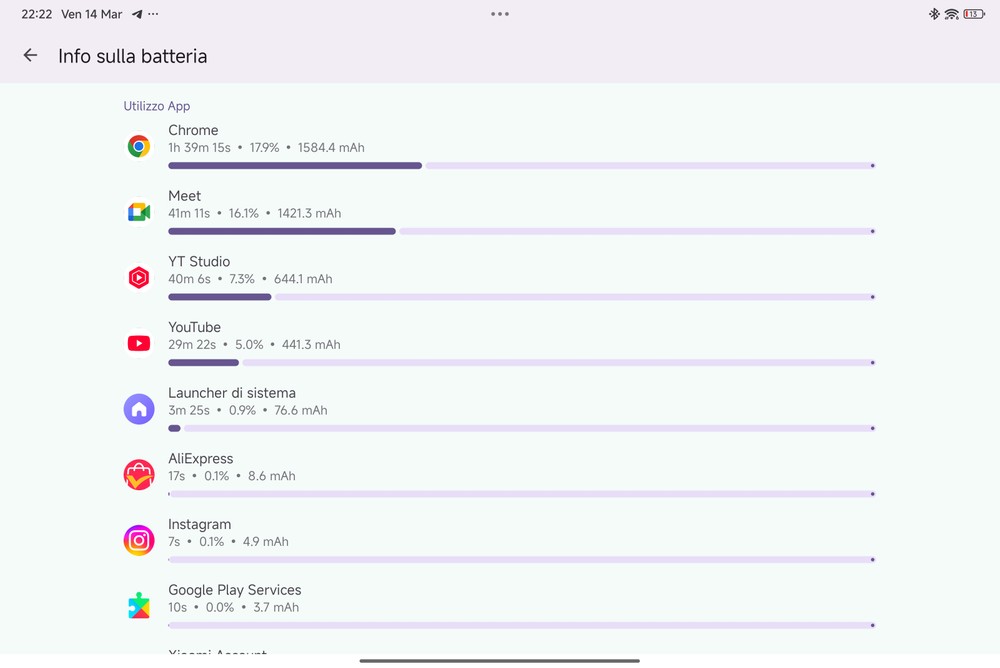
Task: Tap the Google Play Services icon
Action: click(139, 606)
